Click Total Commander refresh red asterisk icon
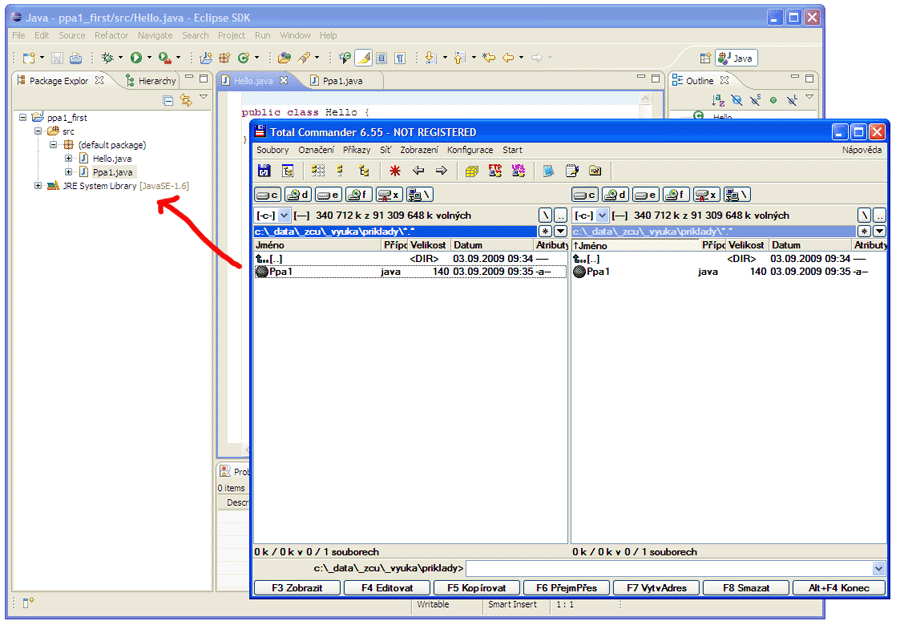Image resolution: width=900 pixels, height=625 pixels. click(395, 170)
